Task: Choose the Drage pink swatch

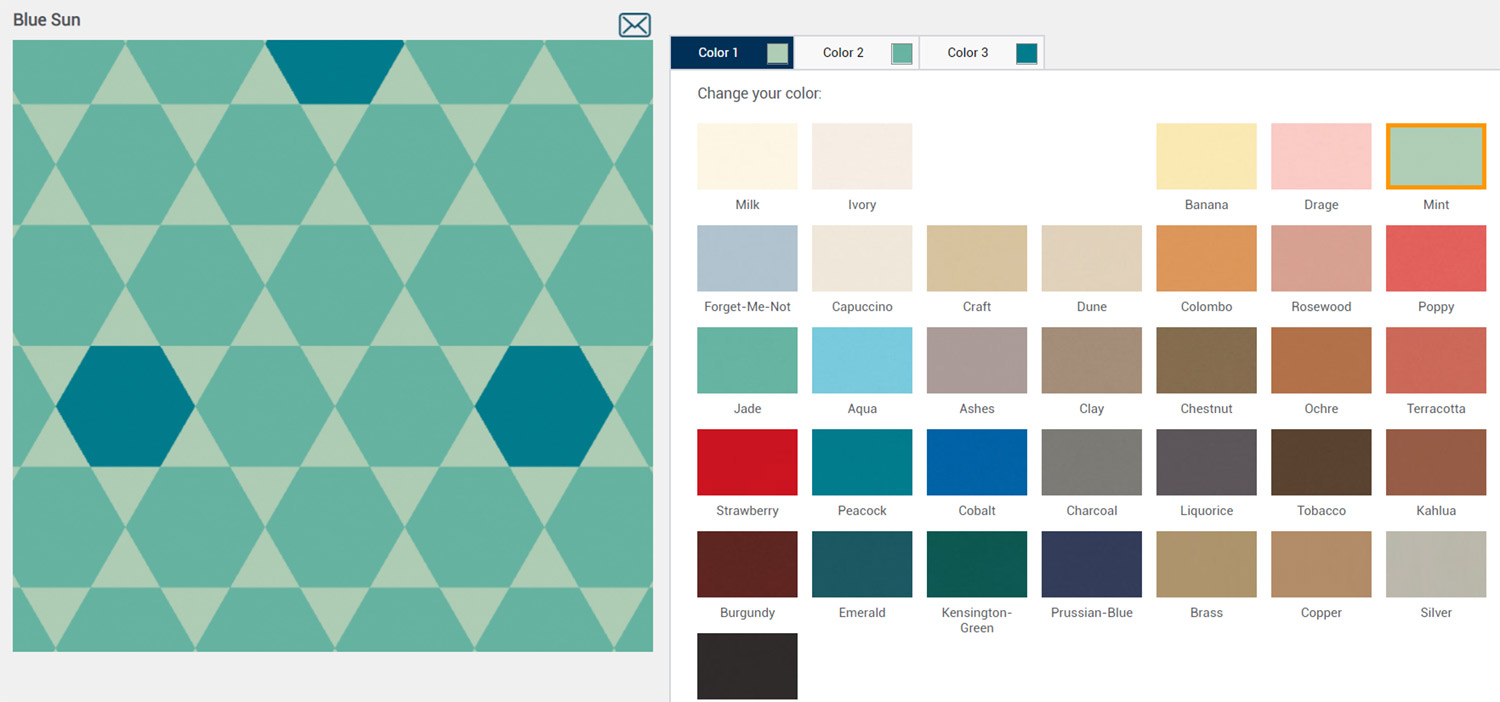Action: pos(1321,157)
